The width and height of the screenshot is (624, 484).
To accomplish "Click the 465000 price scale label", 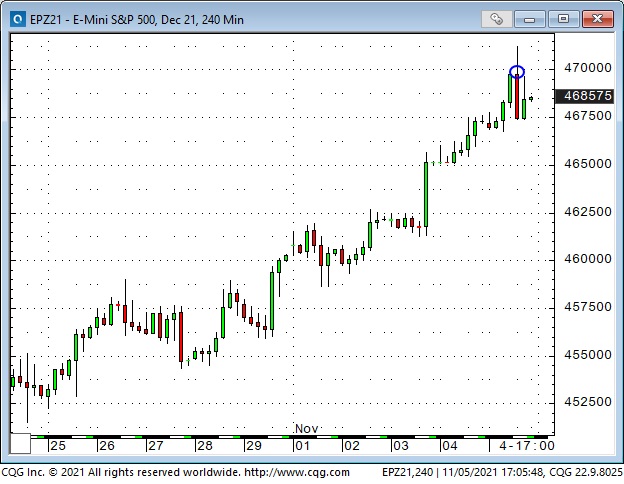I will tap(588, 164).
